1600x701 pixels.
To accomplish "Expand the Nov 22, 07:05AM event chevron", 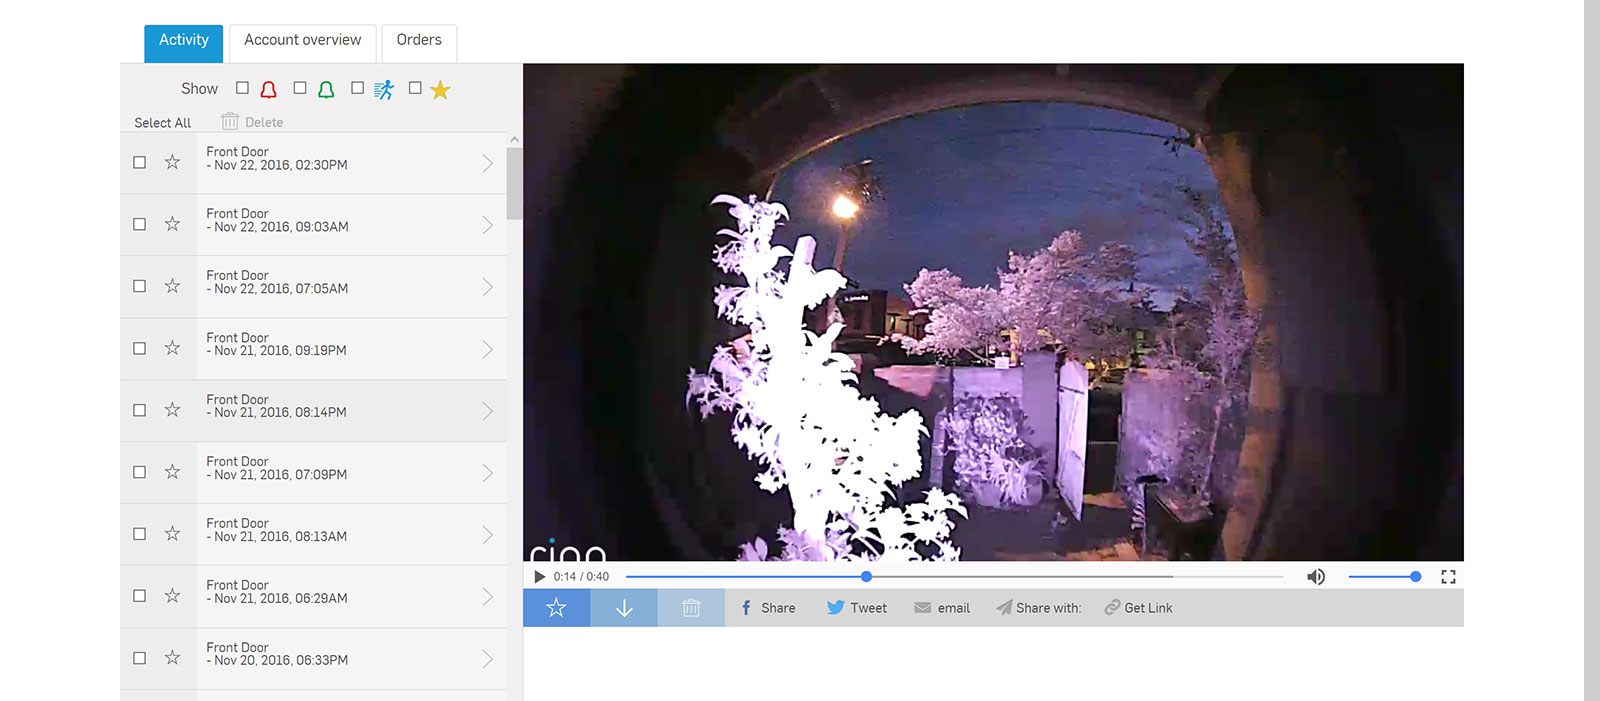I will pos(487,287).
